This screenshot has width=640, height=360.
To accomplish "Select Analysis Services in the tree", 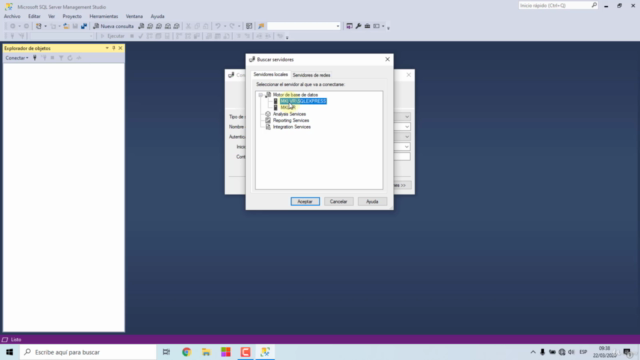I will coord(289,114).
